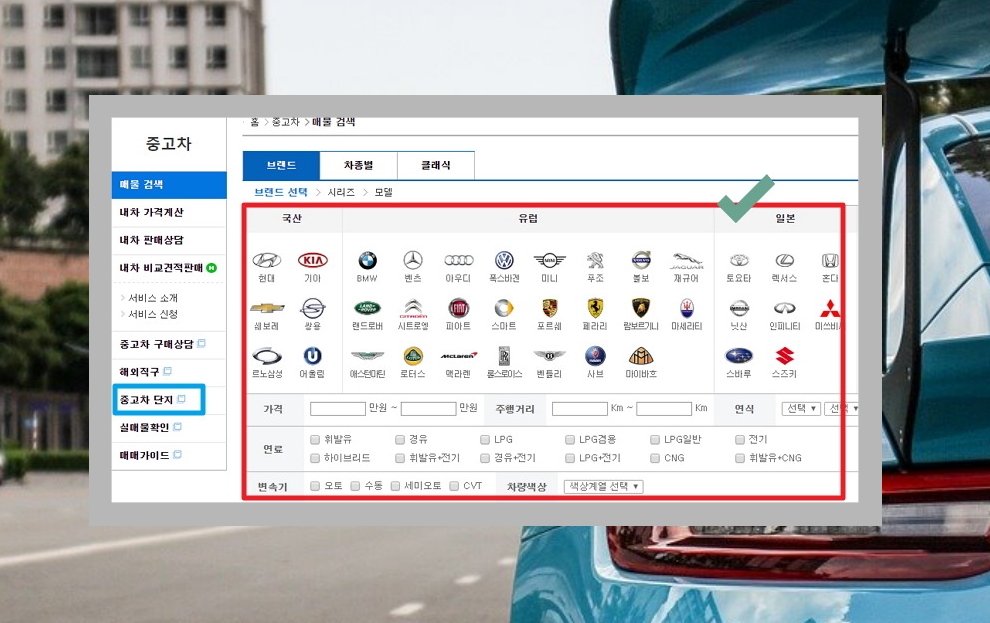Open the first 연식 선택 dropdown
Viewport: 990px width, 623px height.
click(x=801, y=408)
